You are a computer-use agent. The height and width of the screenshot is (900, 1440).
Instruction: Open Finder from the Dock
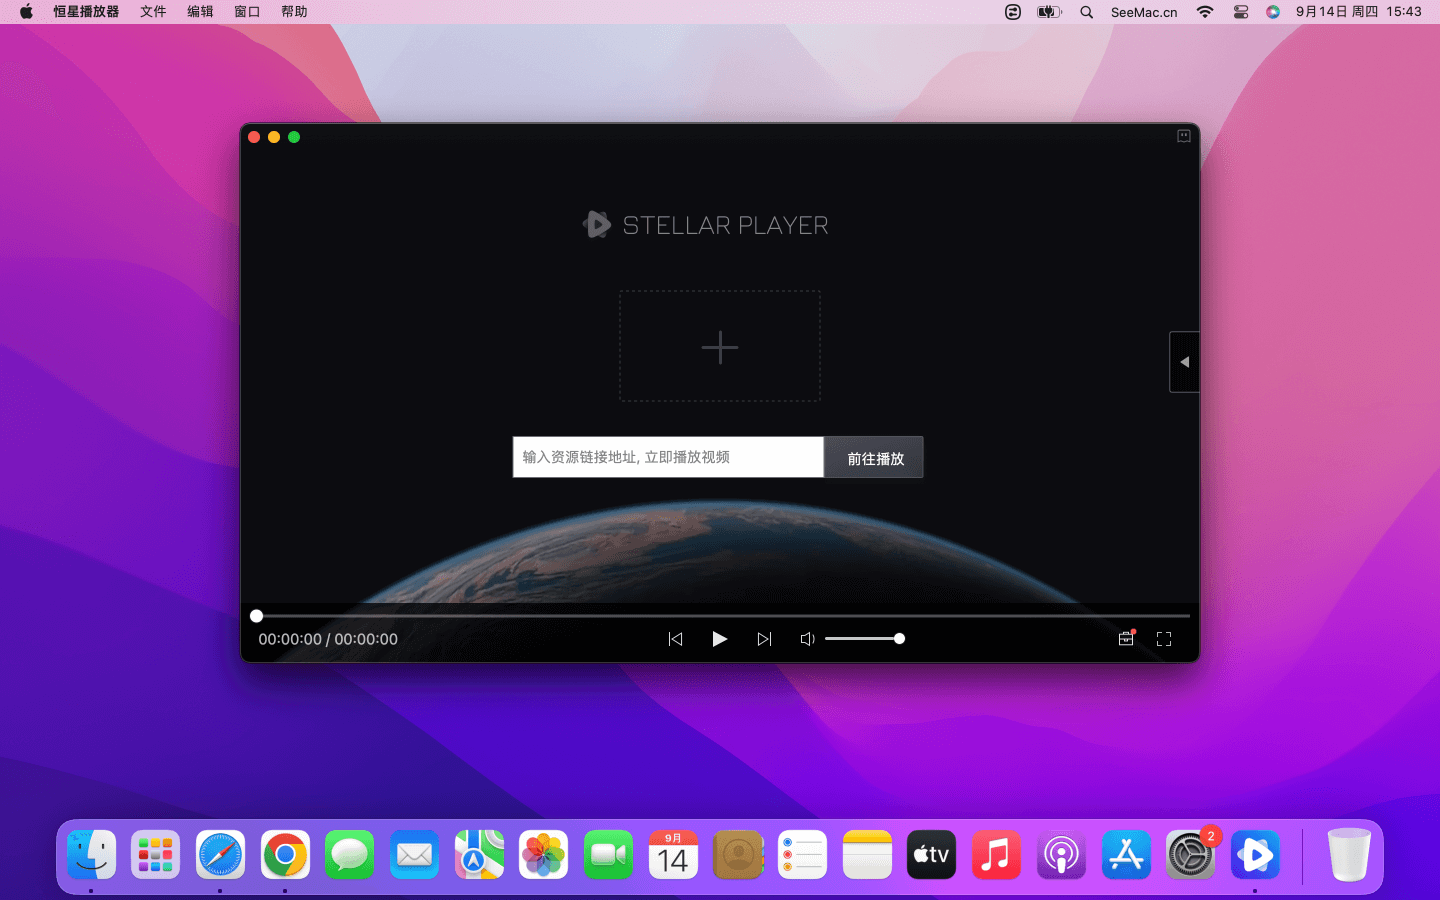(x=91, y=855)
